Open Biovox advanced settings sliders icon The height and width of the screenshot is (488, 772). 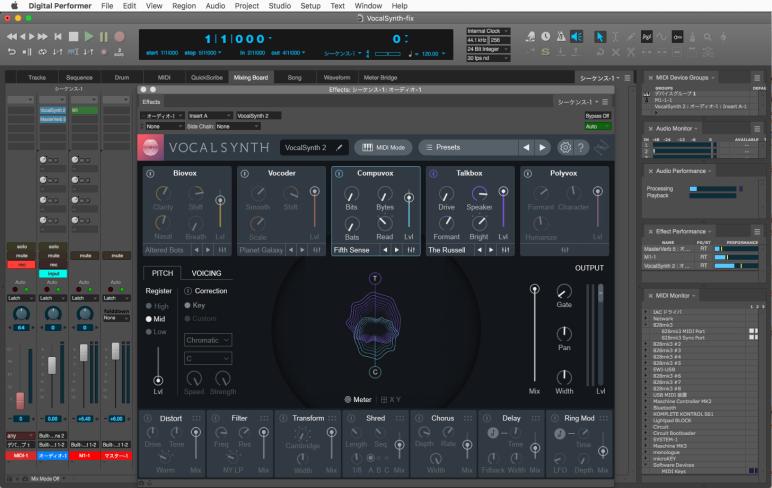click(222, 250)
